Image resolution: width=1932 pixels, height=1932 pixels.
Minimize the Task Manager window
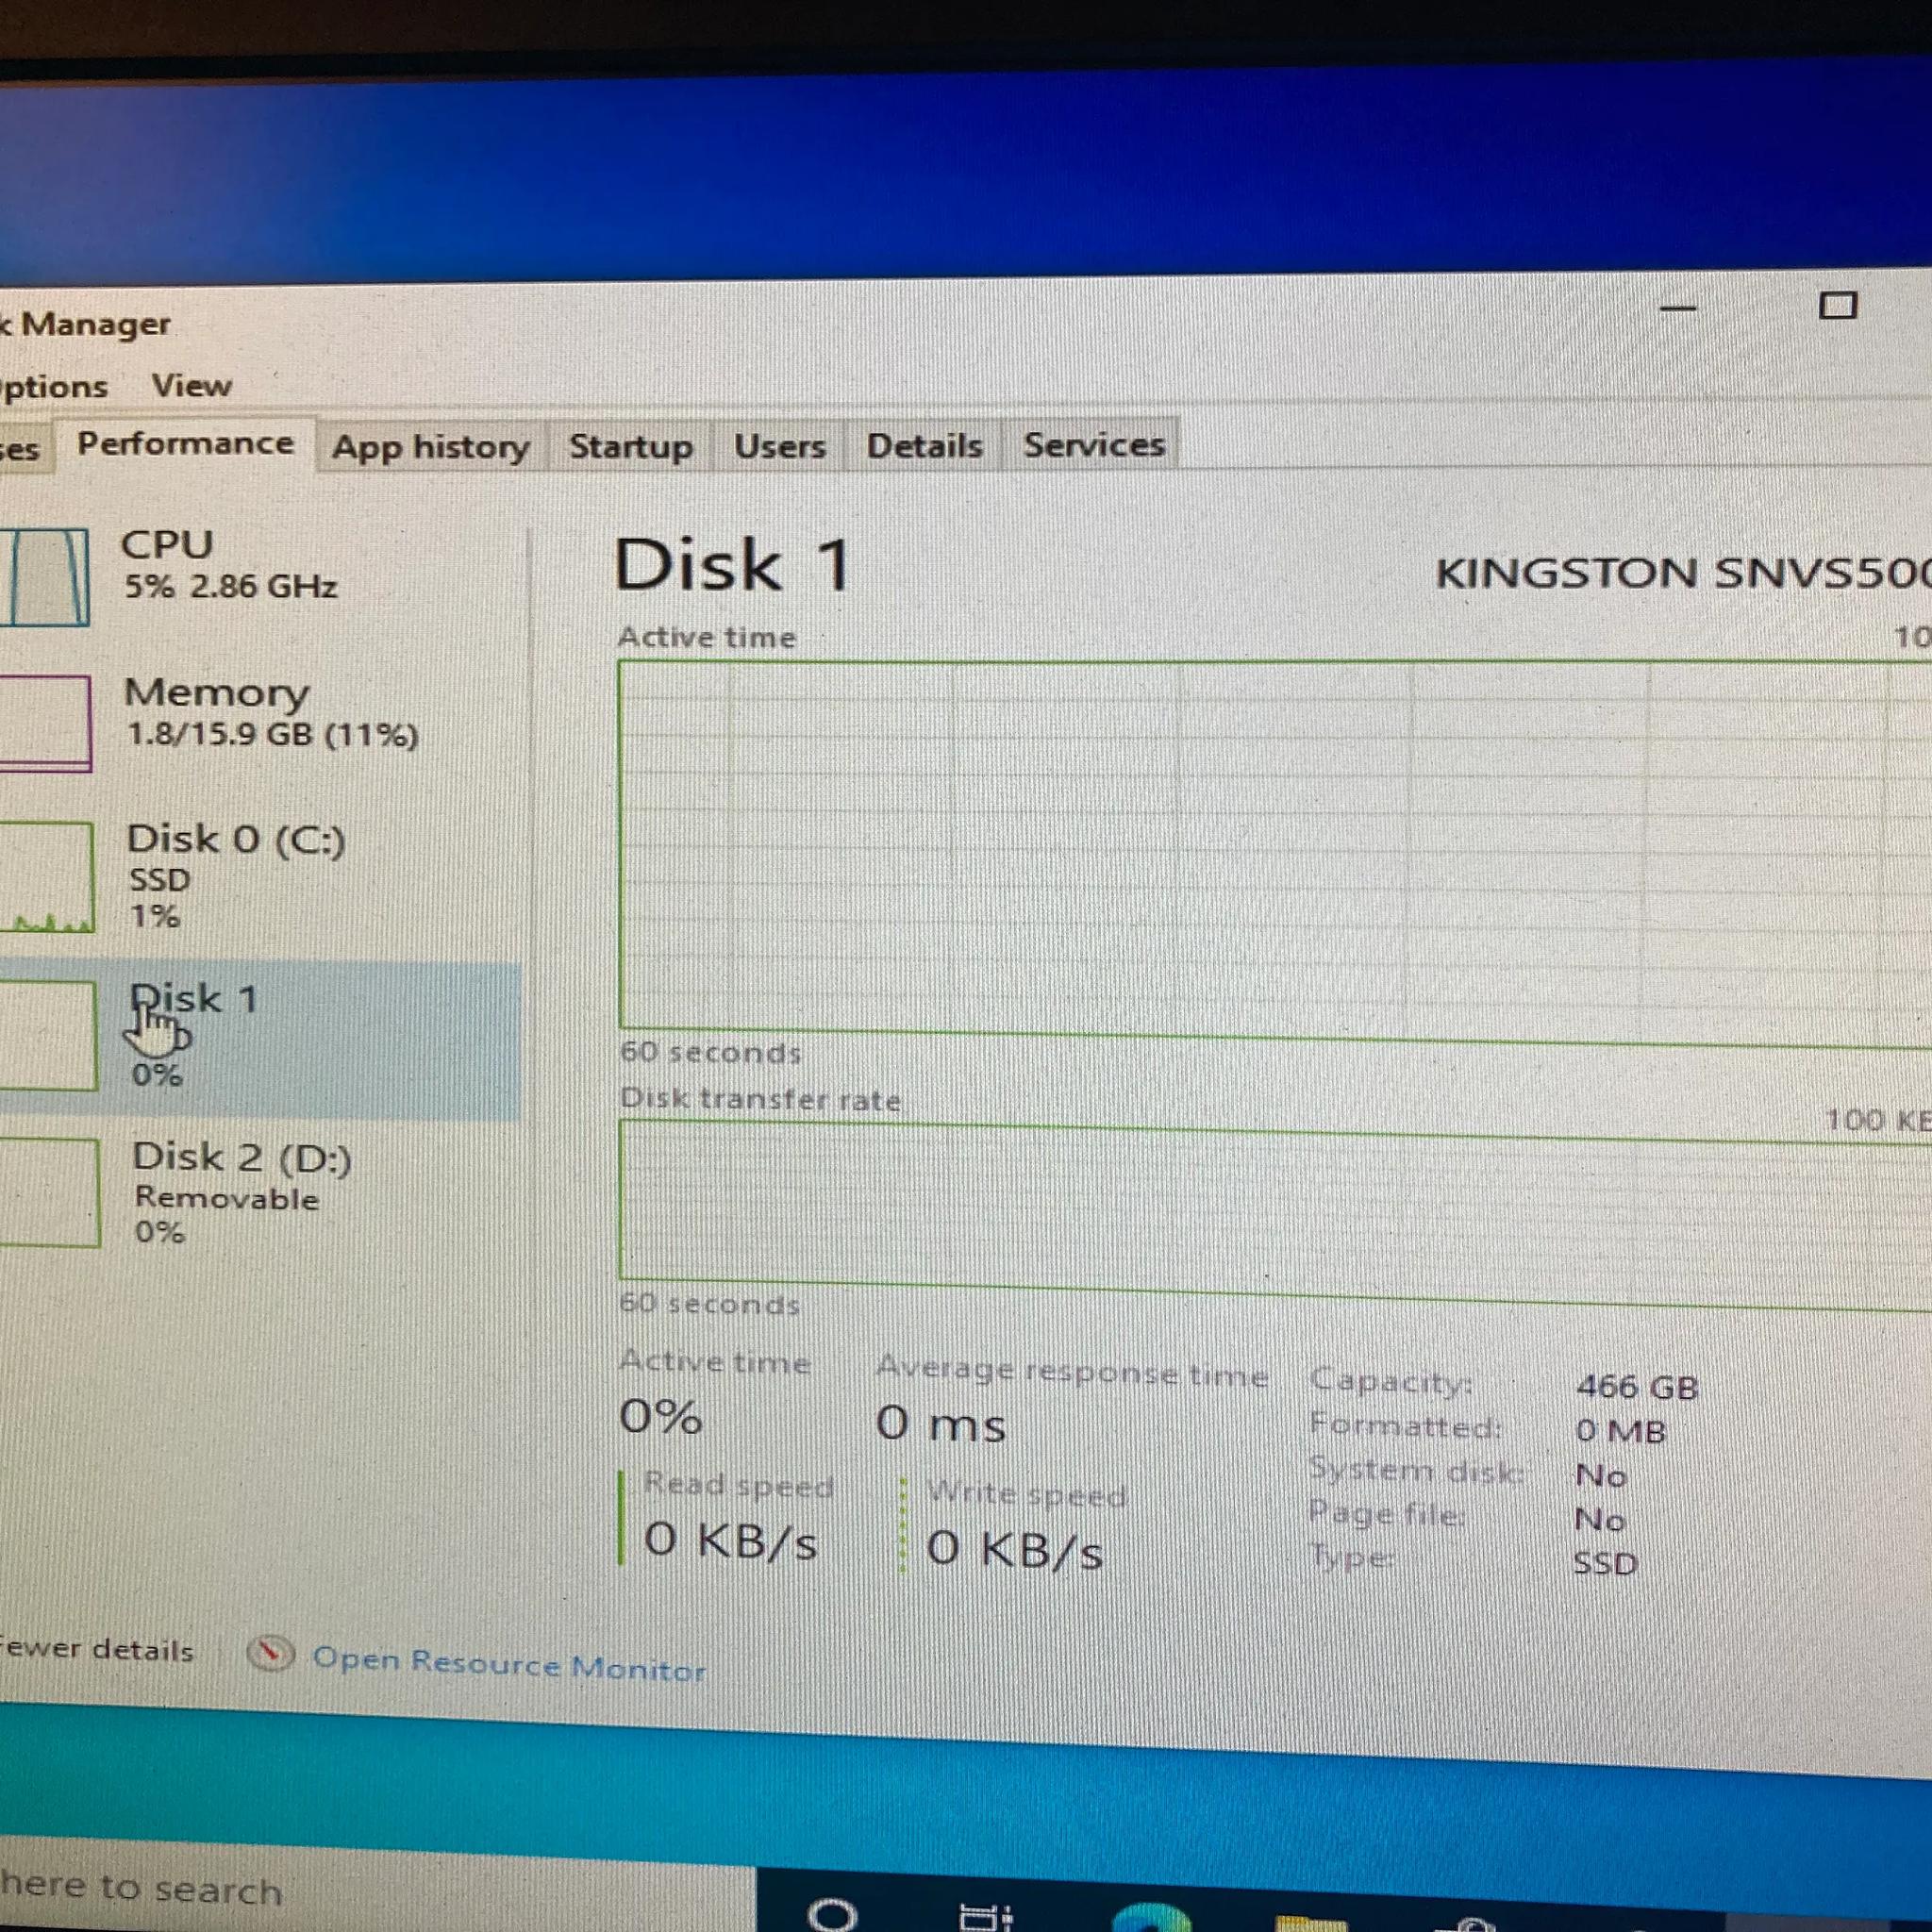pyautogui.click(x=1678, y=308)
